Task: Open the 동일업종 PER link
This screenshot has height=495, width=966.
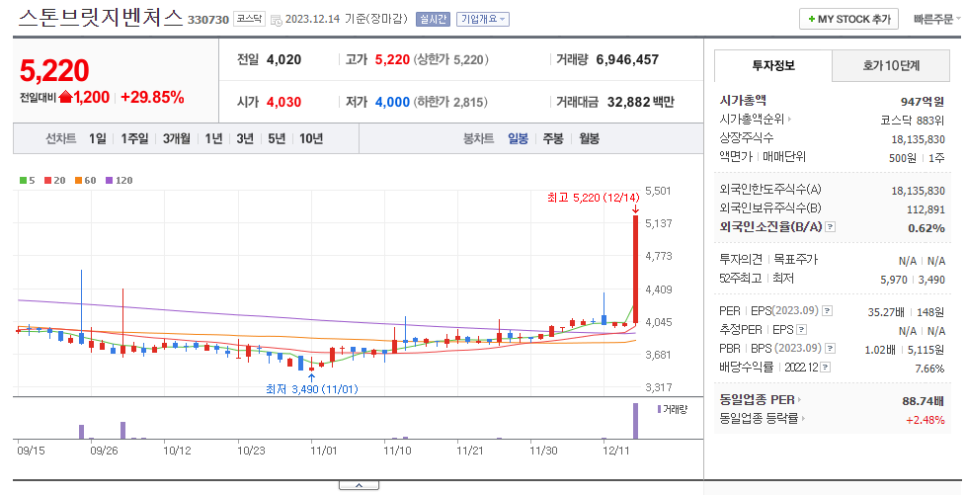Action: 761,400
